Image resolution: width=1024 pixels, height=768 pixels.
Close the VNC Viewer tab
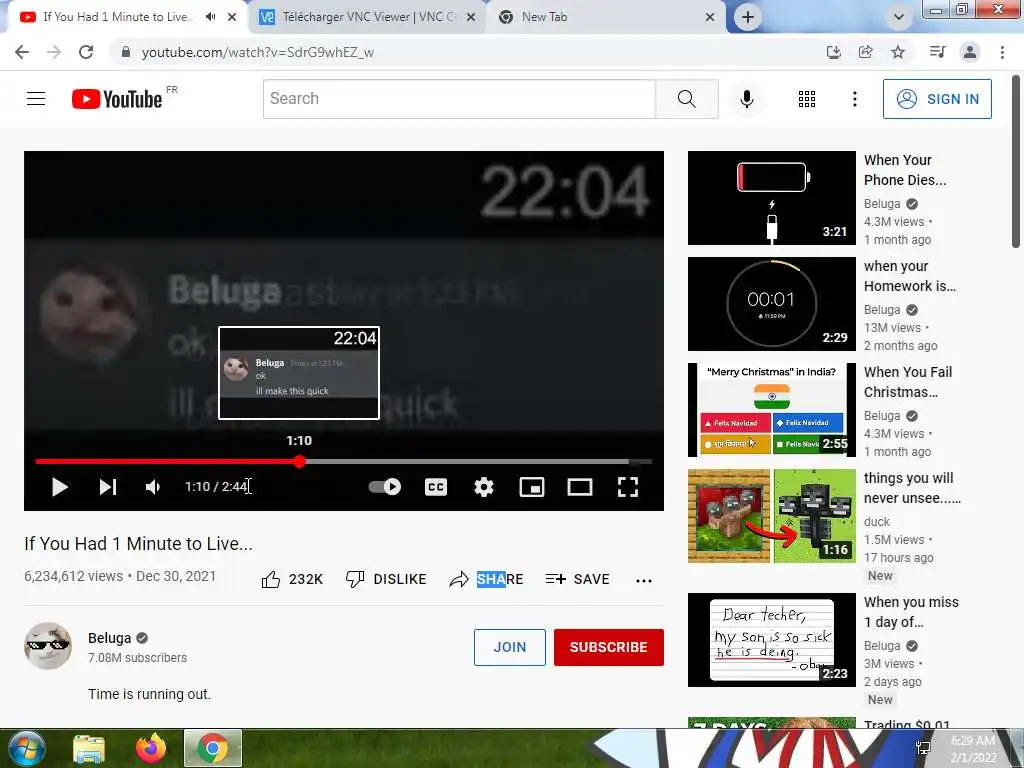(x=470, y=17)
